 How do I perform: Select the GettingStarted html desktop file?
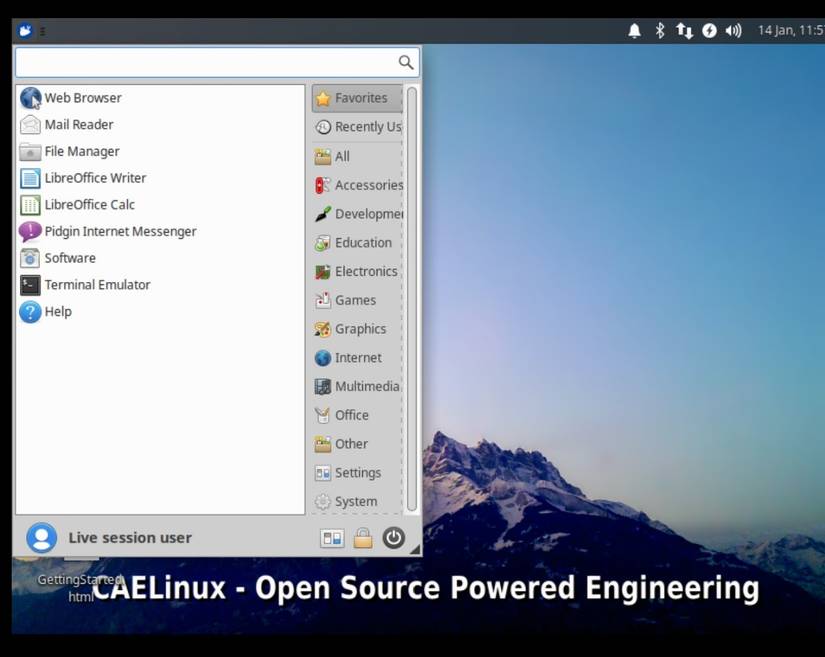[x=80, y=588]
